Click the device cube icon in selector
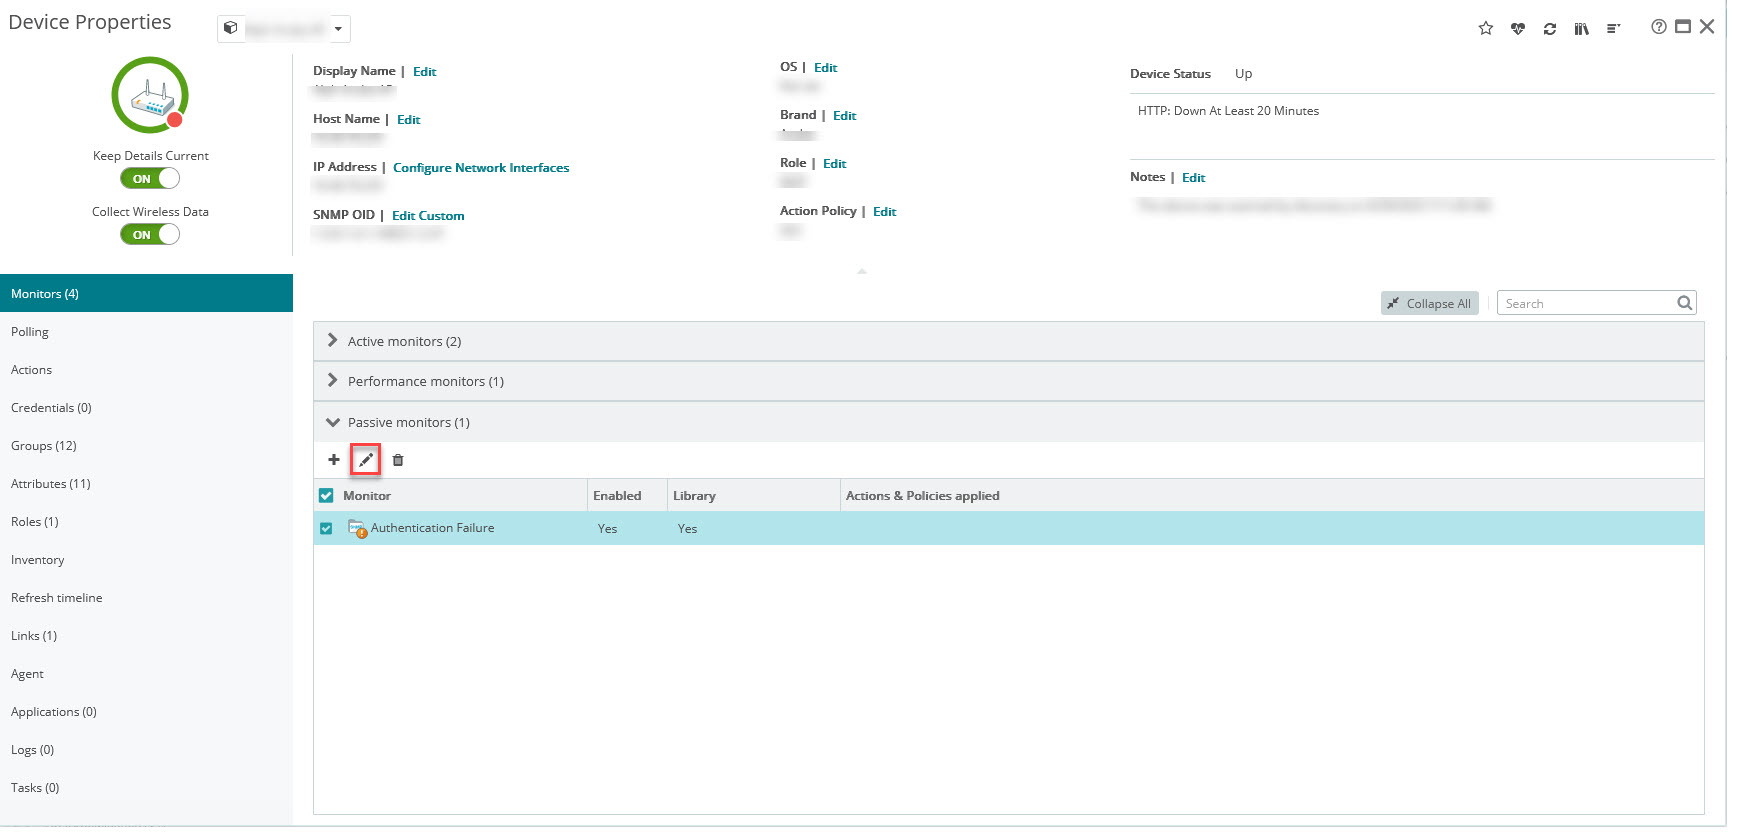 230,28
